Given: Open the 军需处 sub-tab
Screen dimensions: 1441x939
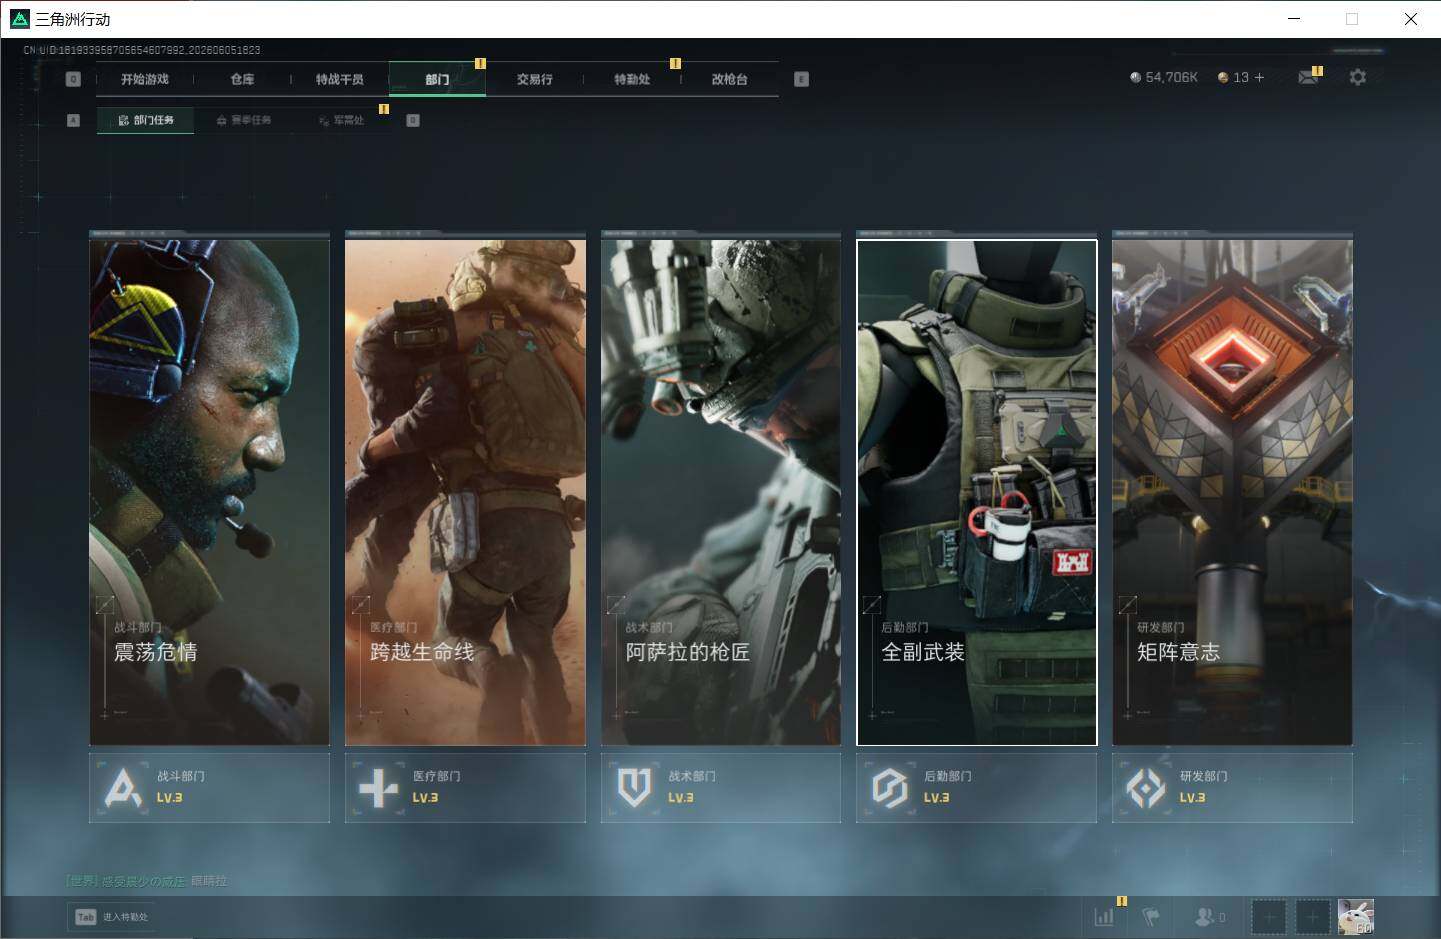Looking at the screenshot, I should [342, 120].
